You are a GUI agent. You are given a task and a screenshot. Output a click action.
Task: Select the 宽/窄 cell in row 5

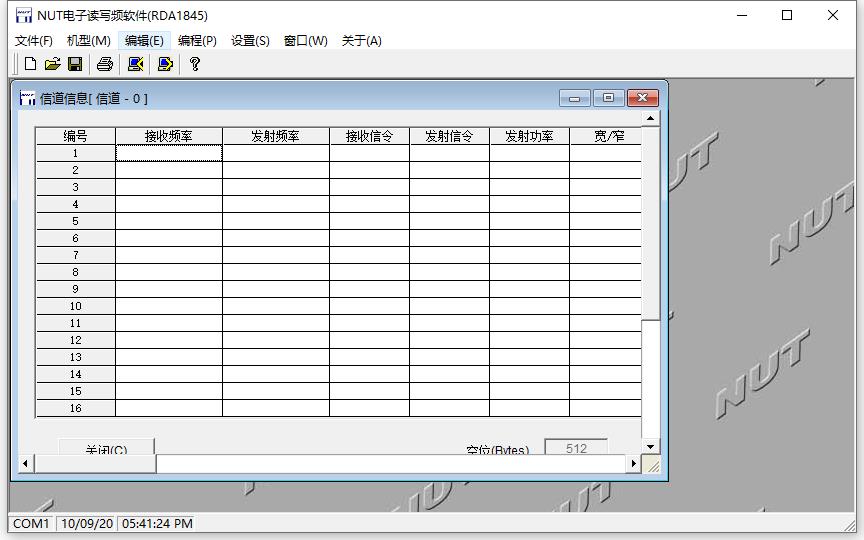(606, 222)
